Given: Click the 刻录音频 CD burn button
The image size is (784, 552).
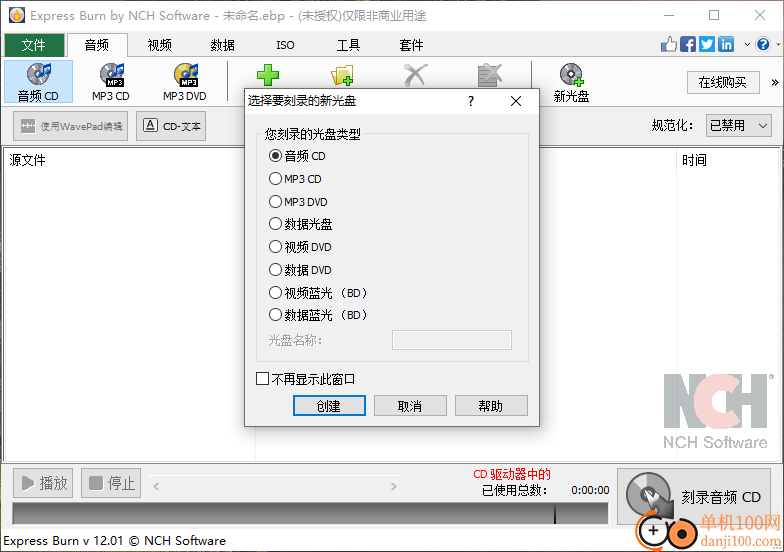Looking at the screenshot, I should [x=694, y=496].
